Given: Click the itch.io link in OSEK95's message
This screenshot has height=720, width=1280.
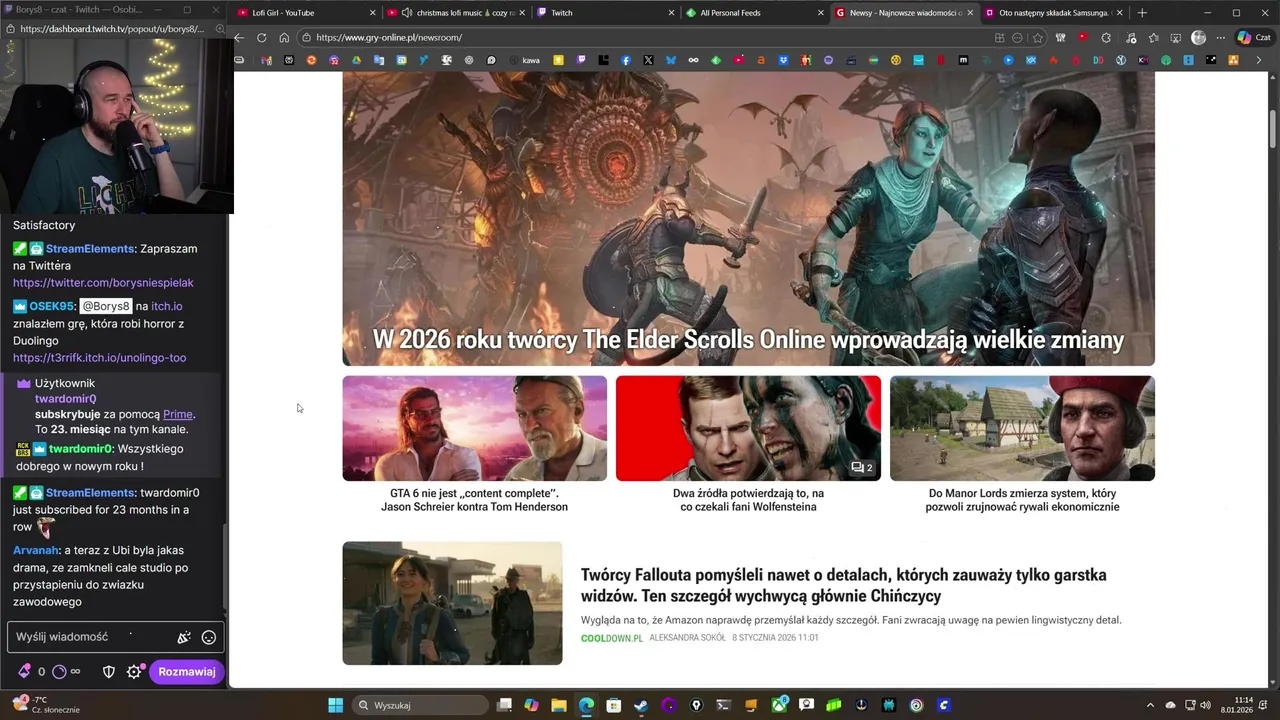Looking at the screenshot, I should pyautogui.click(x=167, y=306).
